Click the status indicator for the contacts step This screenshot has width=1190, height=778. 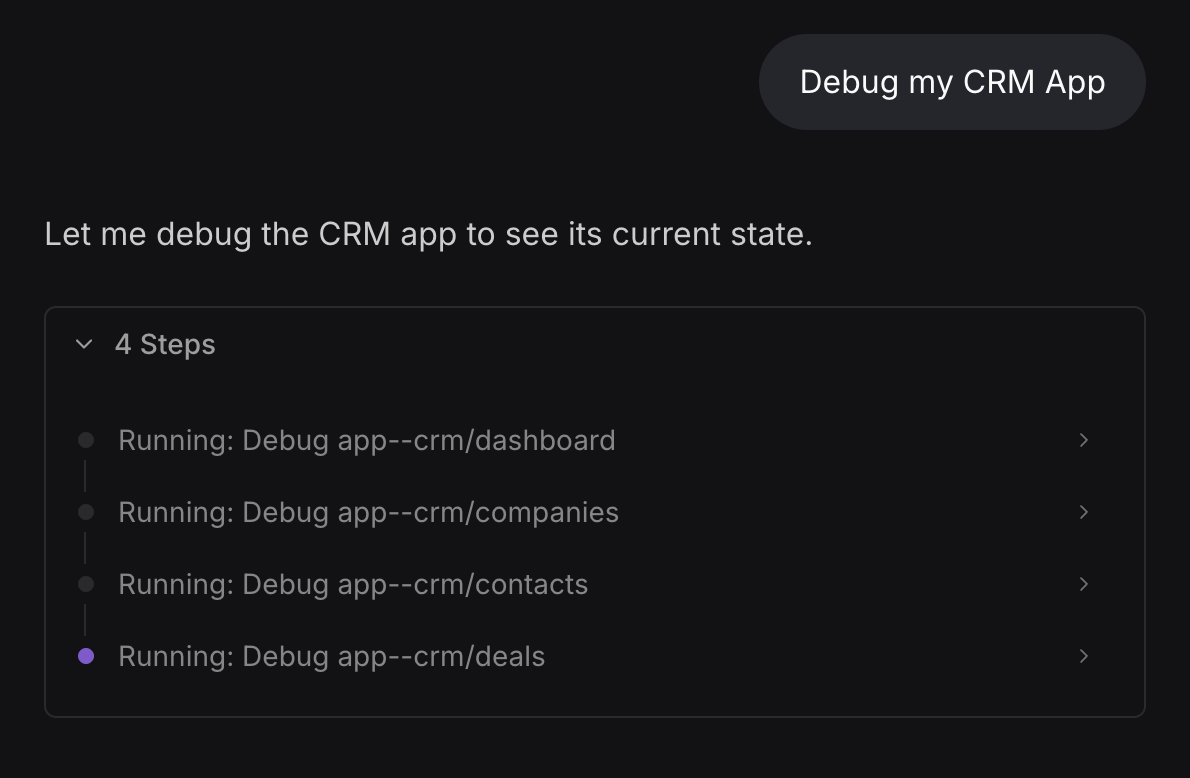click(x=85, y=584)
